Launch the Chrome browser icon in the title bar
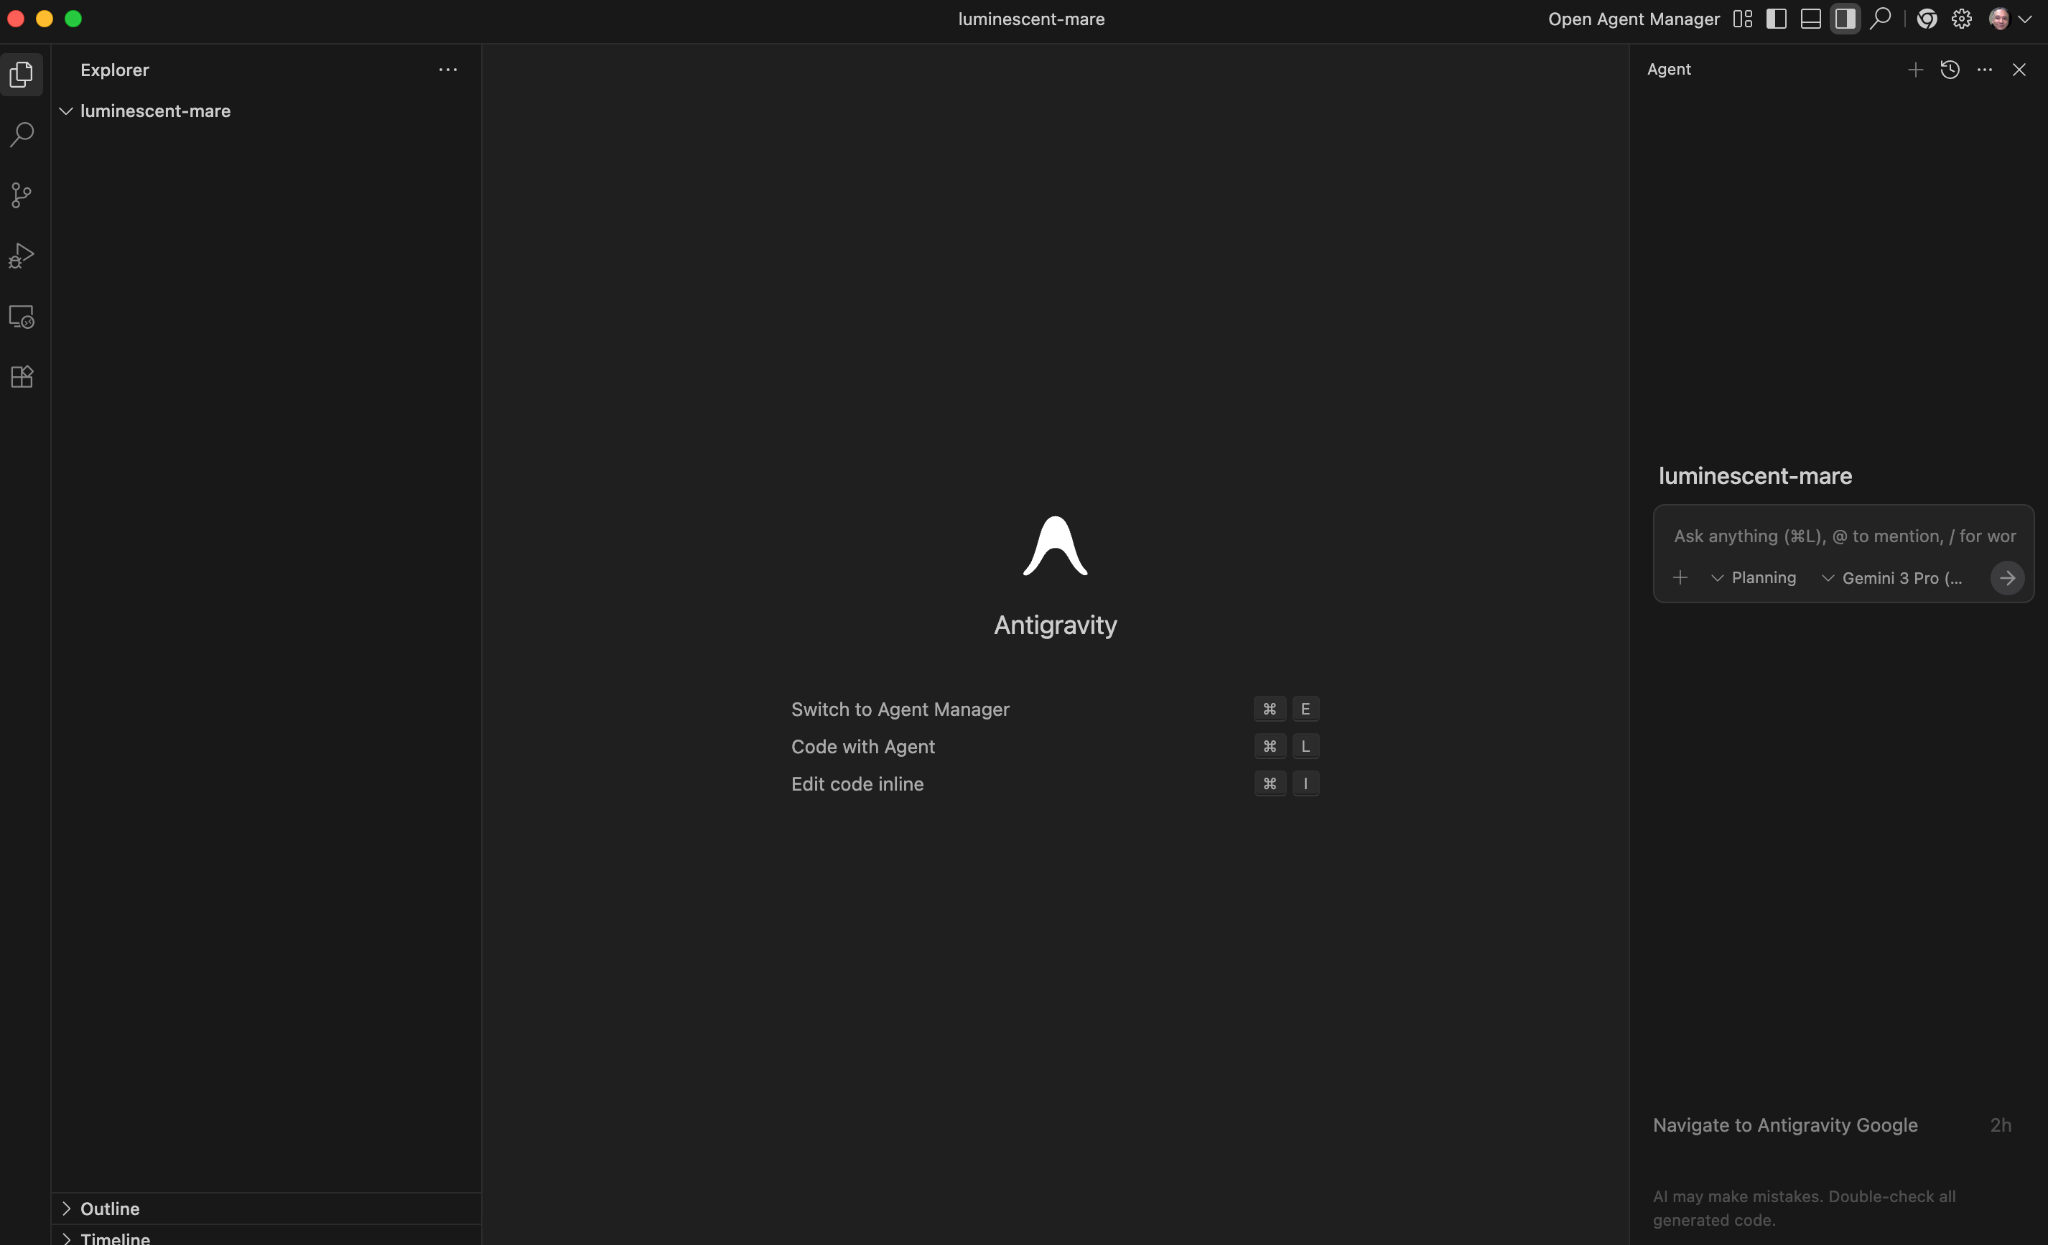Screen dimensions: 2048x1245 point(1927,19)
